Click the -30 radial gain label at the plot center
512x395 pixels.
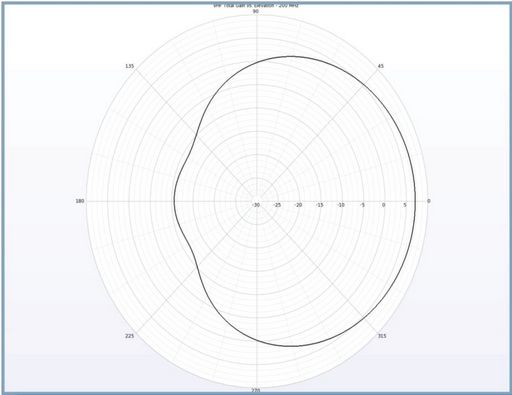[256, 205]
